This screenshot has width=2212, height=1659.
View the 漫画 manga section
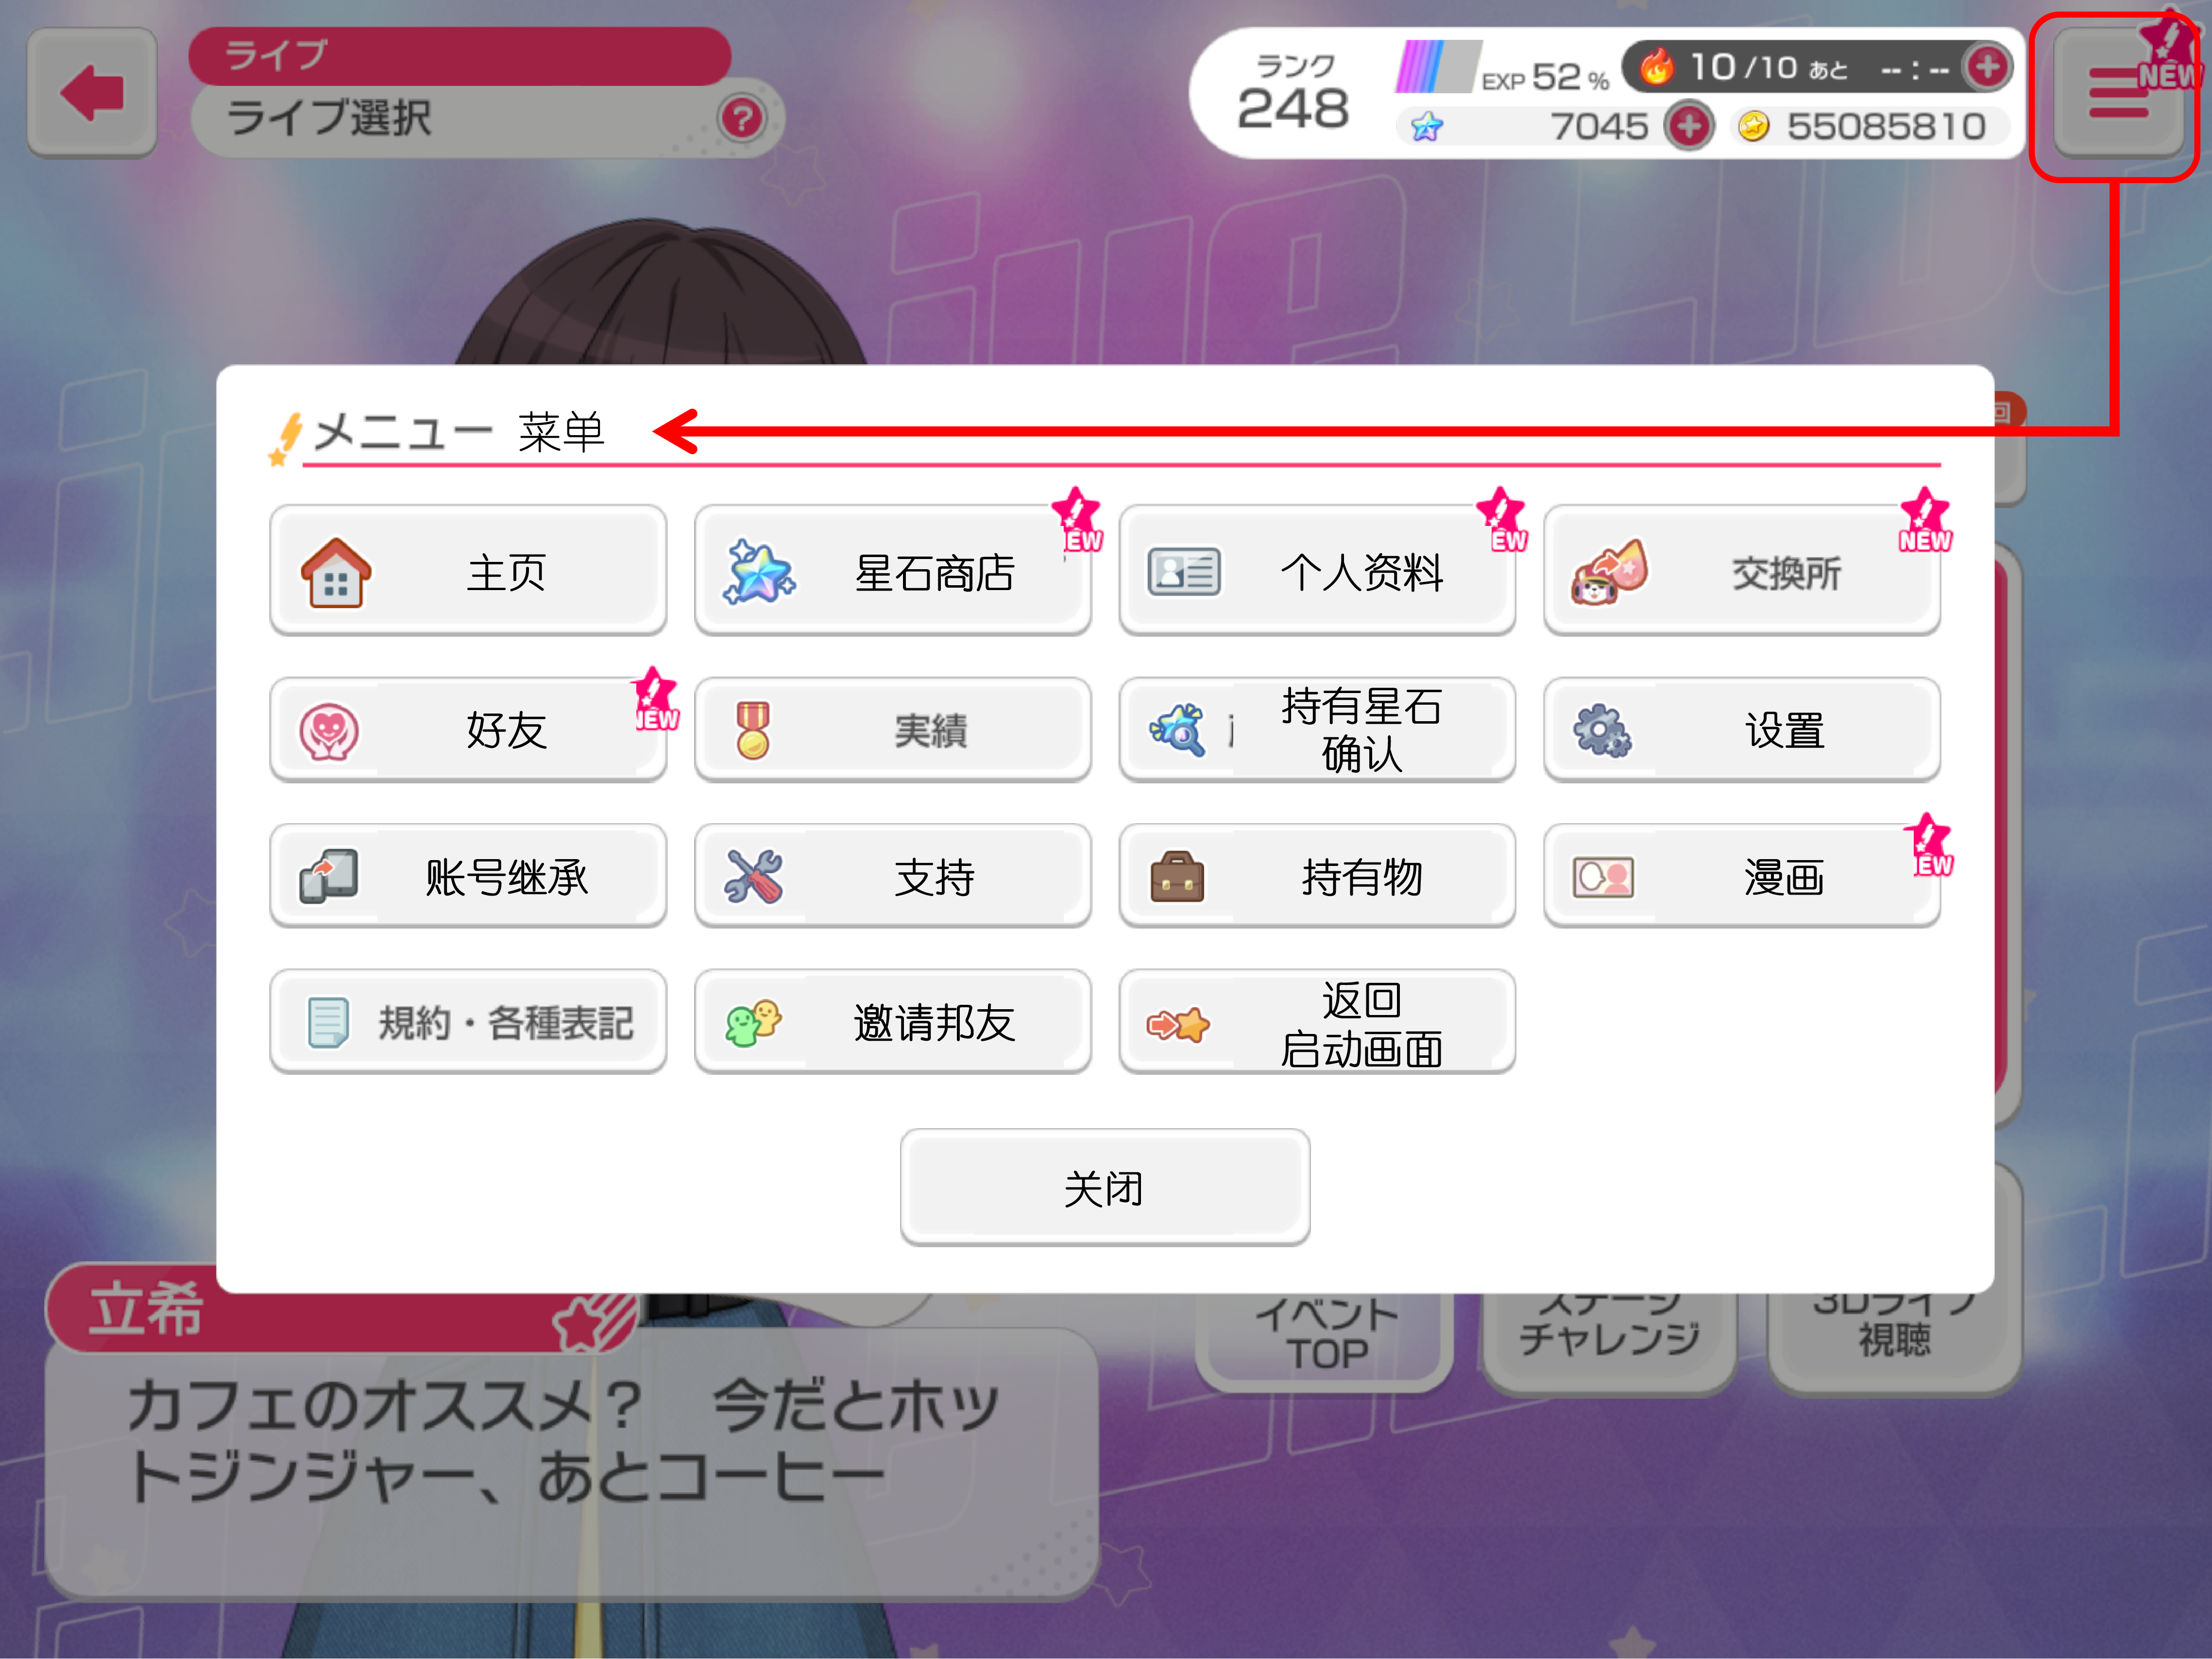point(1741,876)
